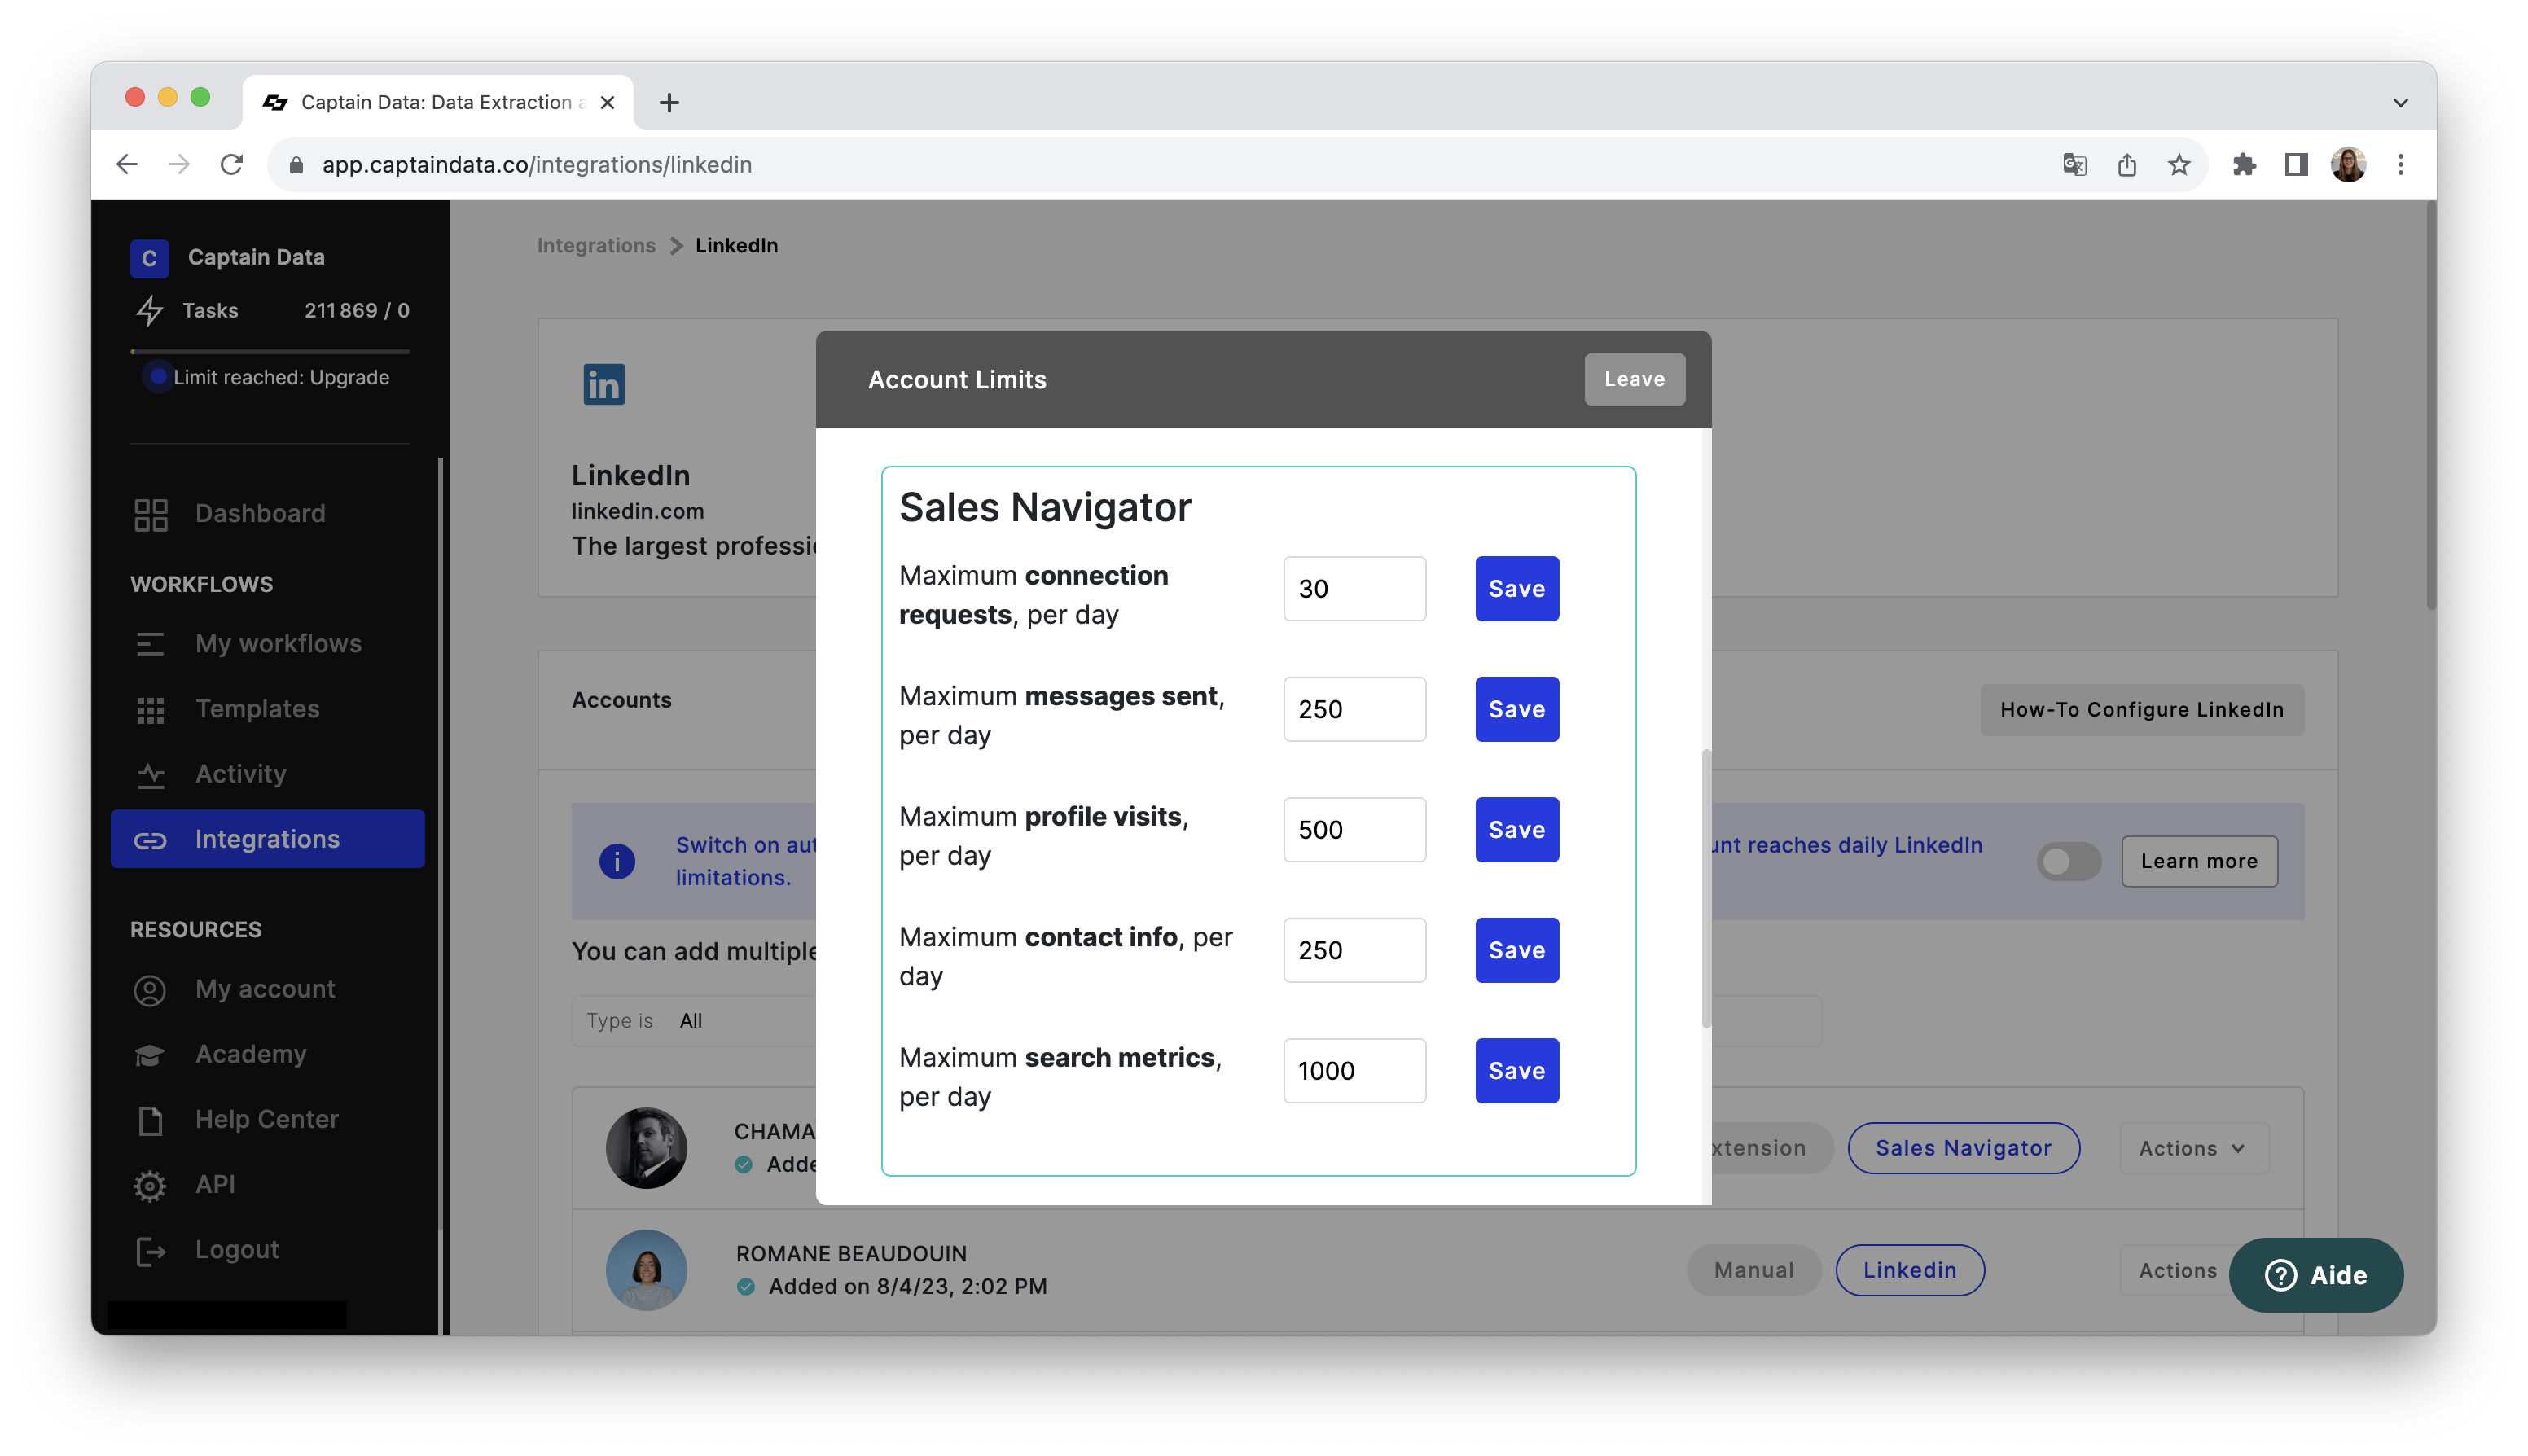Open a new browser tab

click(669, 102)
